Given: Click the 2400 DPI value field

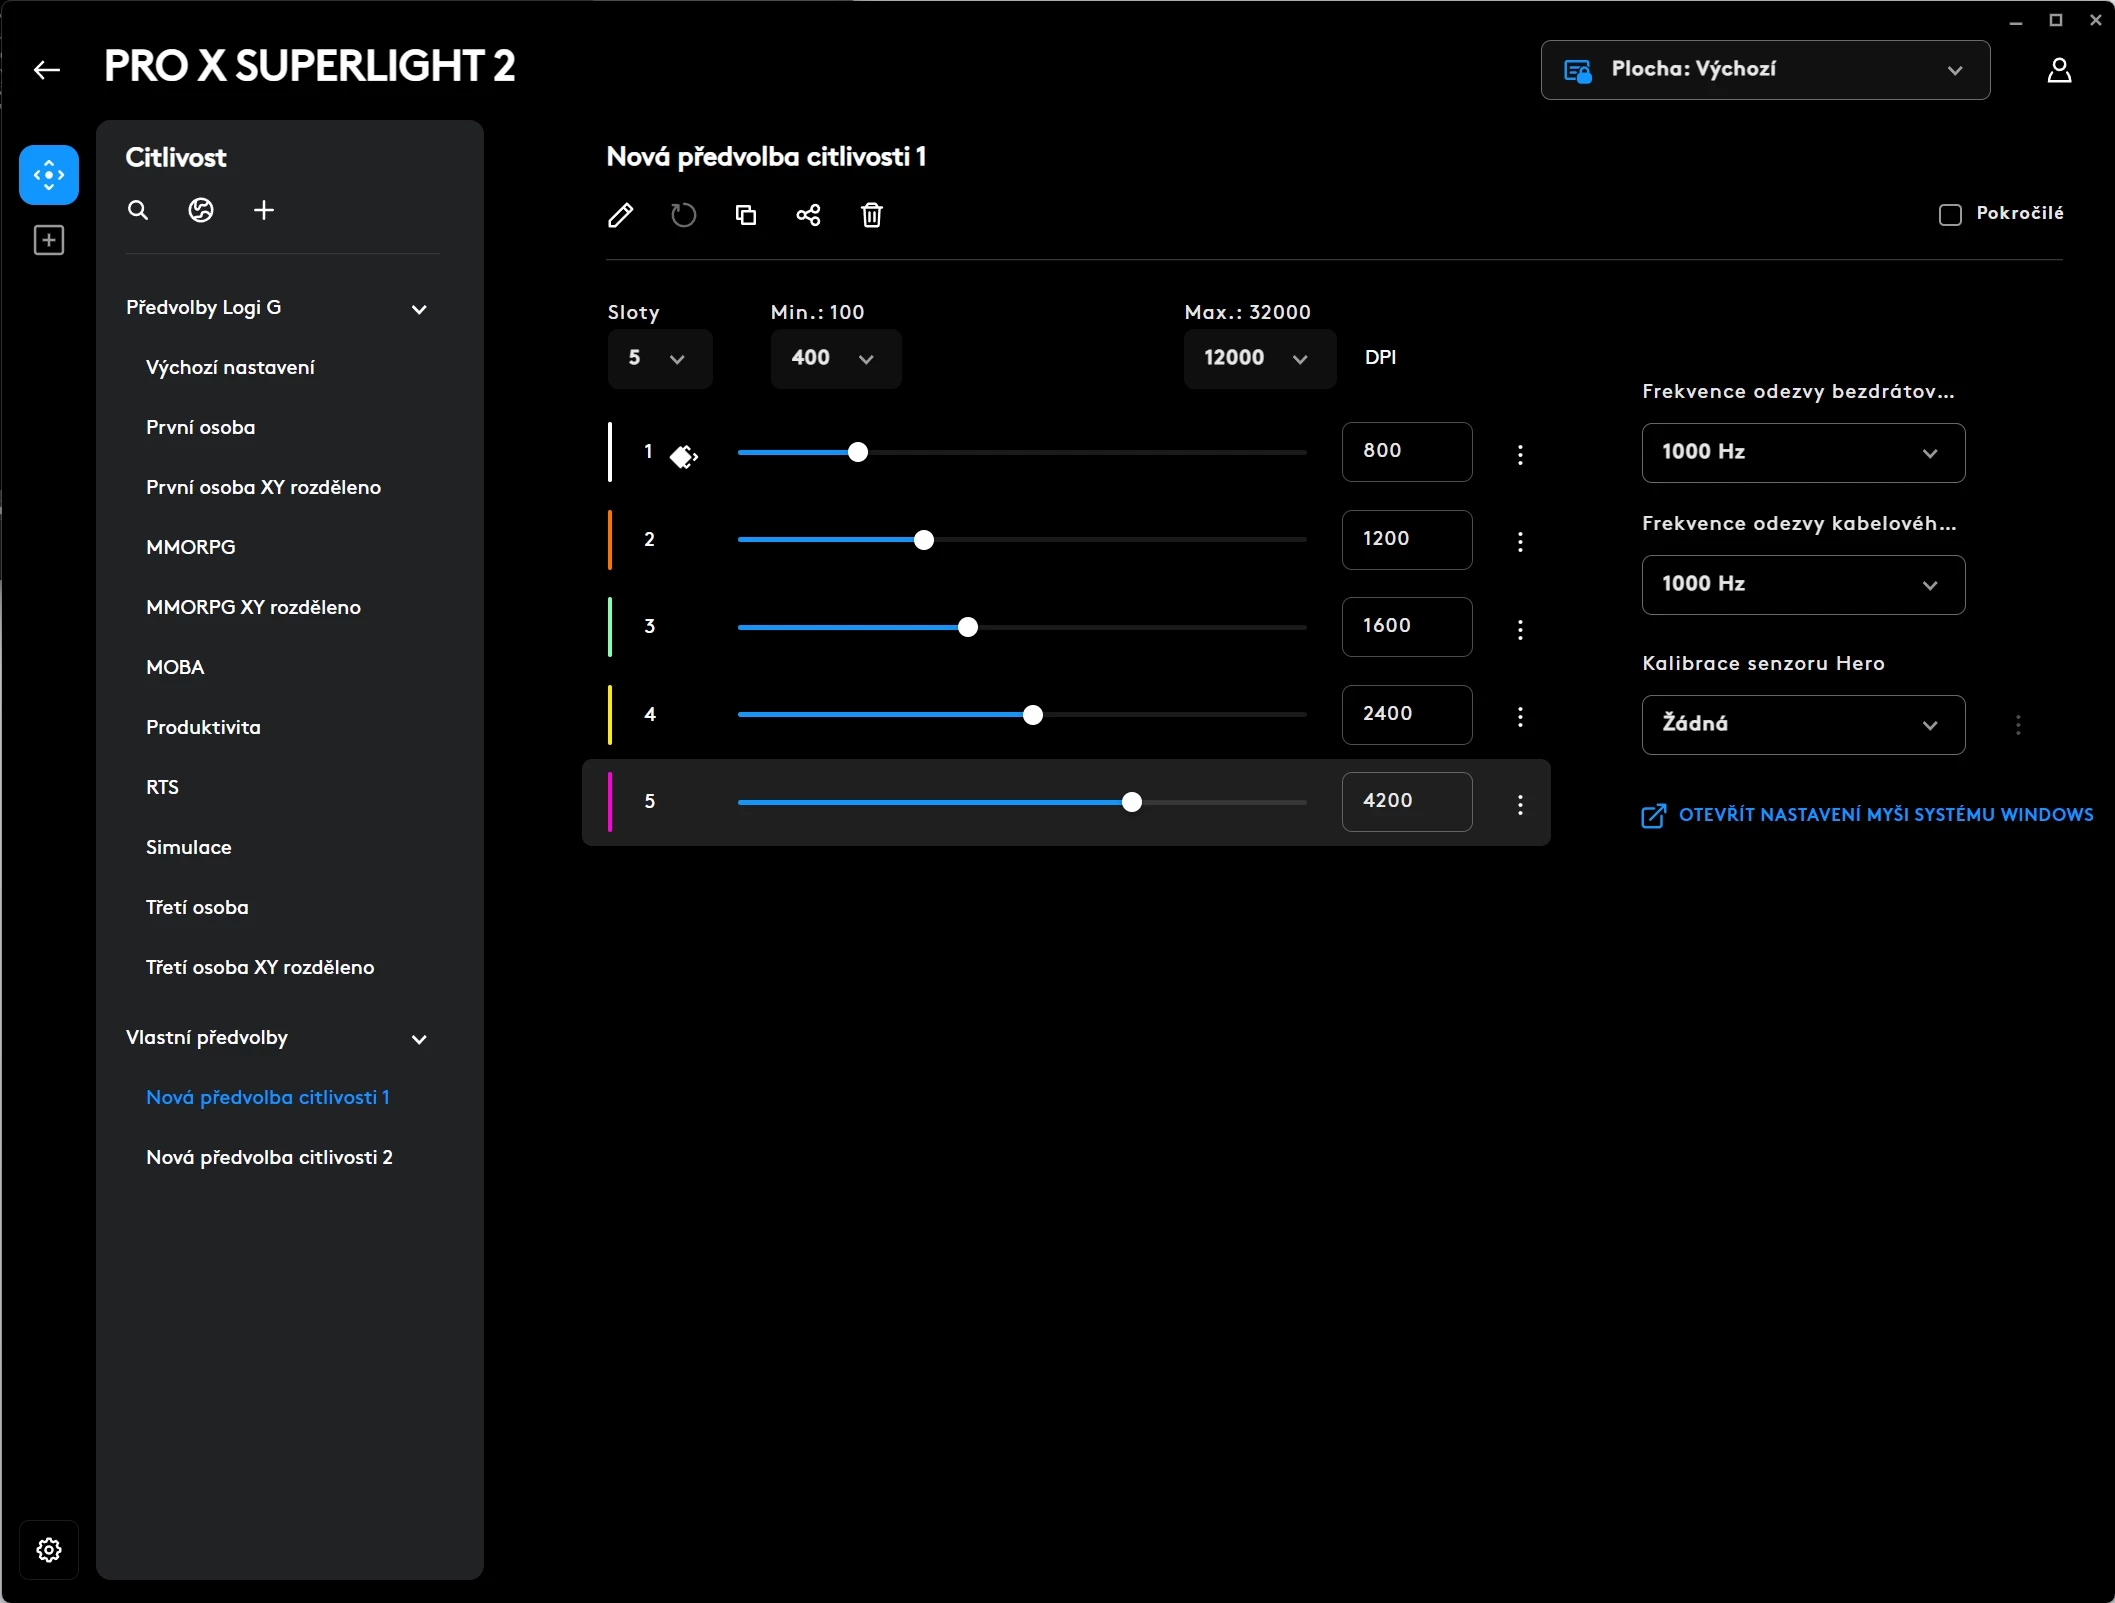Looking at the screenshot, I should pyautogui.click(x=1407, y=715).
